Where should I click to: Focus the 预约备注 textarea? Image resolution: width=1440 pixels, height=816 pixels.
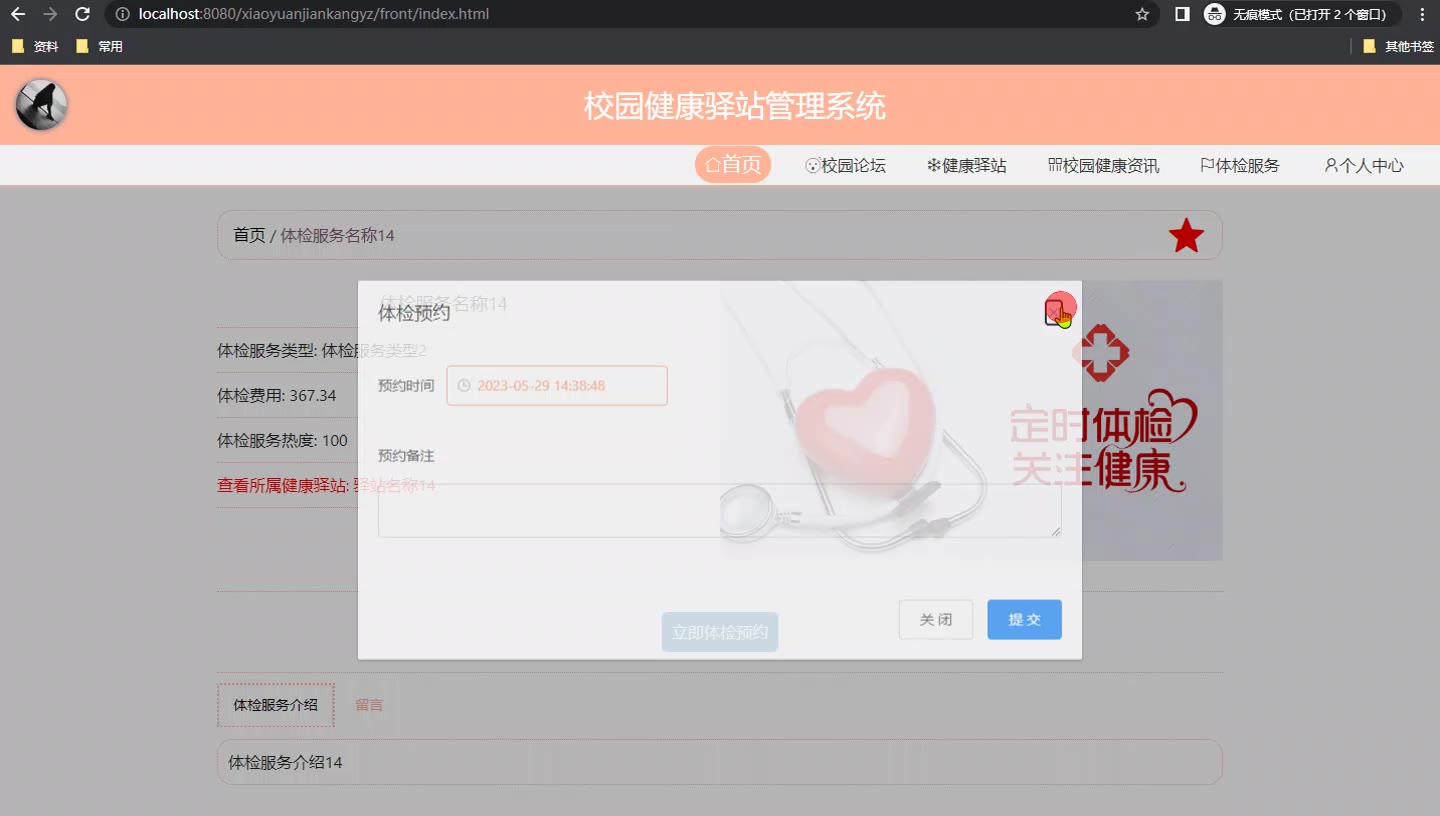(719, 510)
